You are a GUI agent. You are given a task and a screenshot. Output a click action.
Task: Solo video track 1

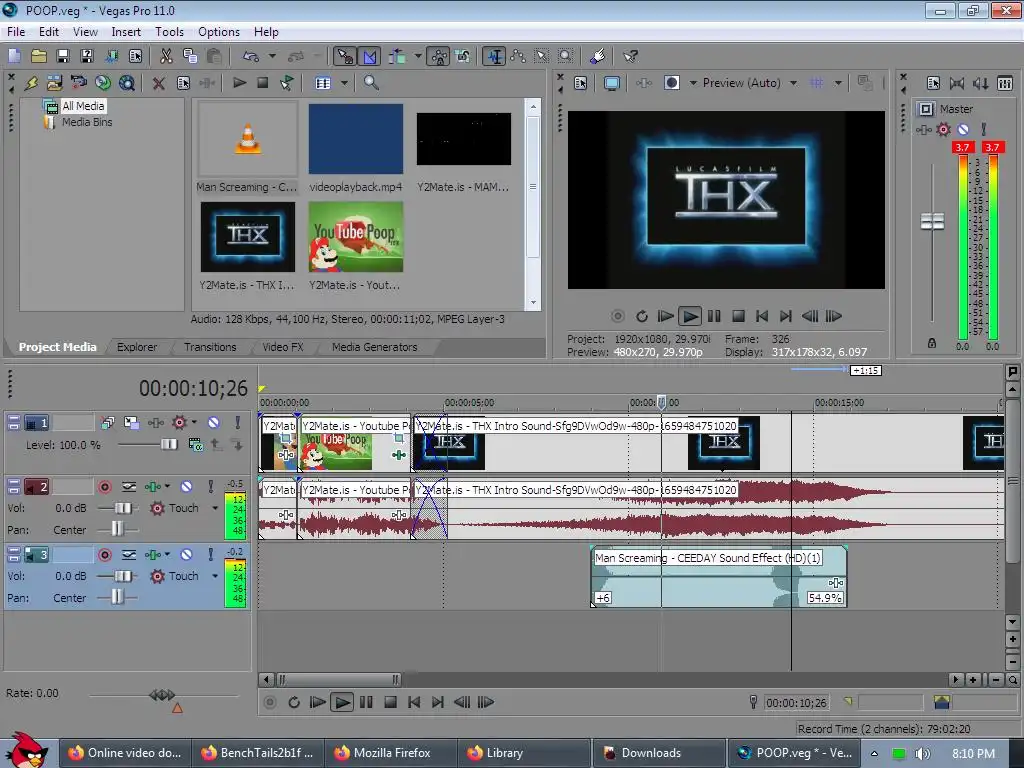[x=238, y=423]
